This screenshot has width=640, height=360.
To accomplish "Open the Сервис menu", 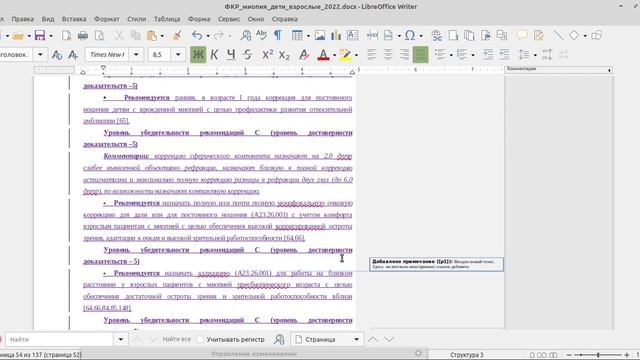I will coord(229,19).
